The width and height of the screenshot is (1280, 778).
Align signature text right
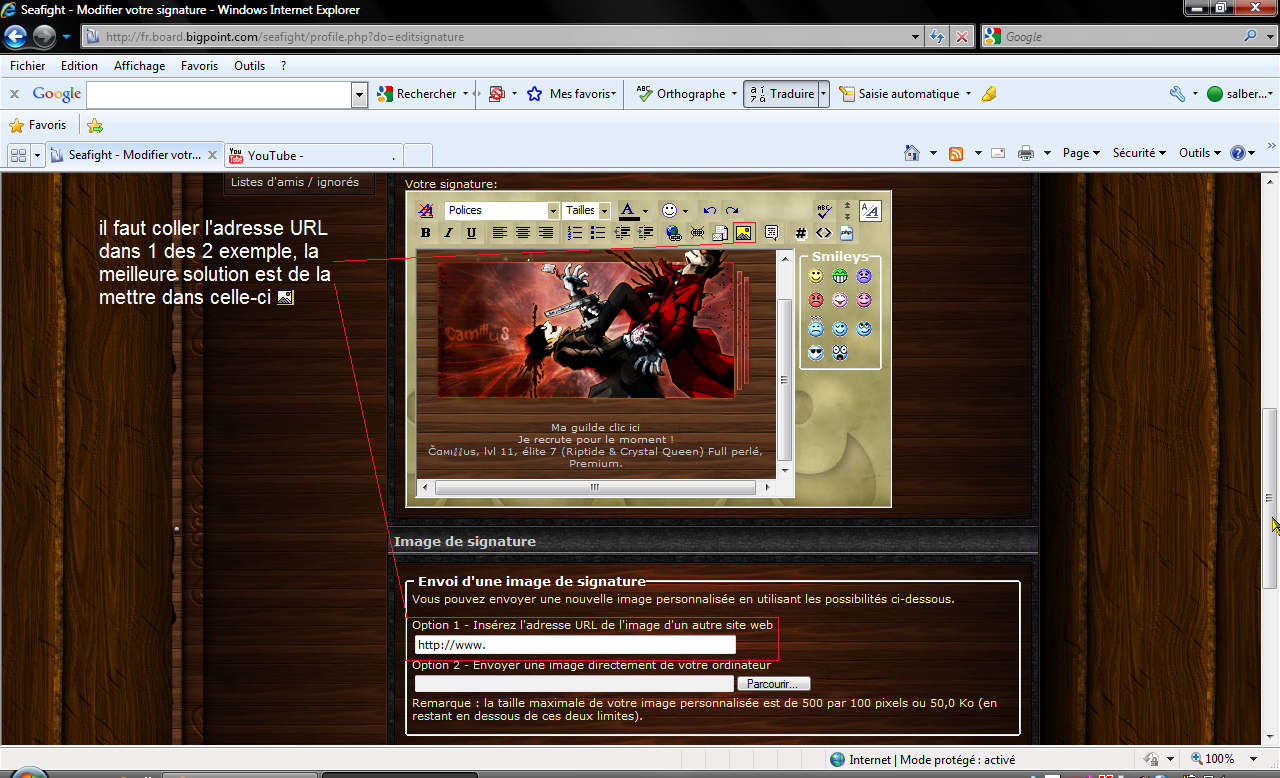click(x=545, y=233)
